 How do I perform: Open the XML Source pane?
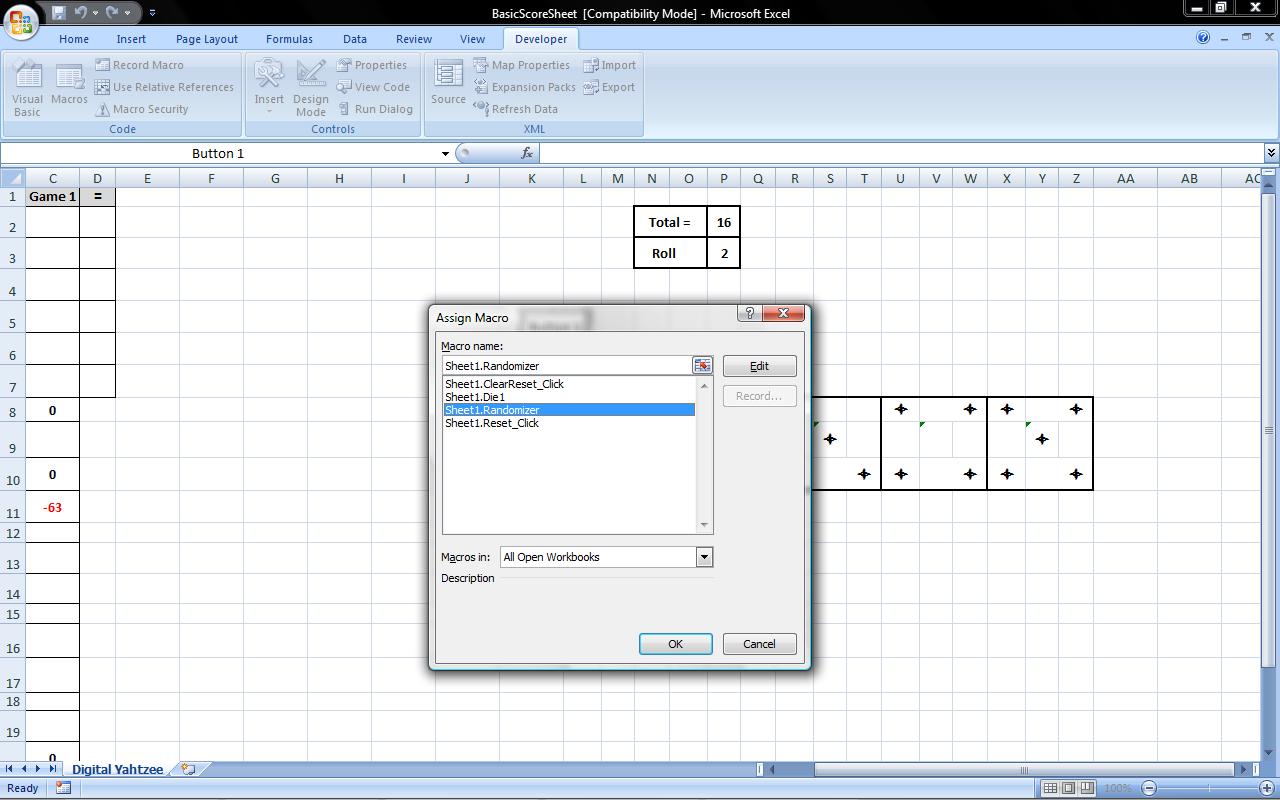coord(448,84)
